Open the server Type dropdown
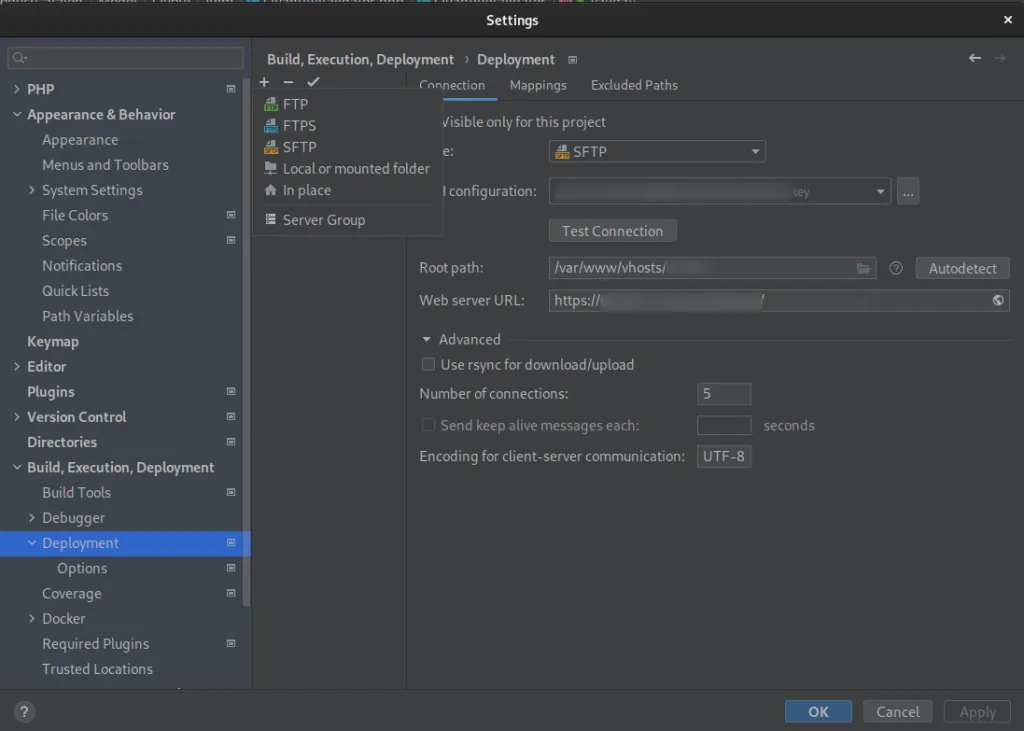 pos(656,151)
